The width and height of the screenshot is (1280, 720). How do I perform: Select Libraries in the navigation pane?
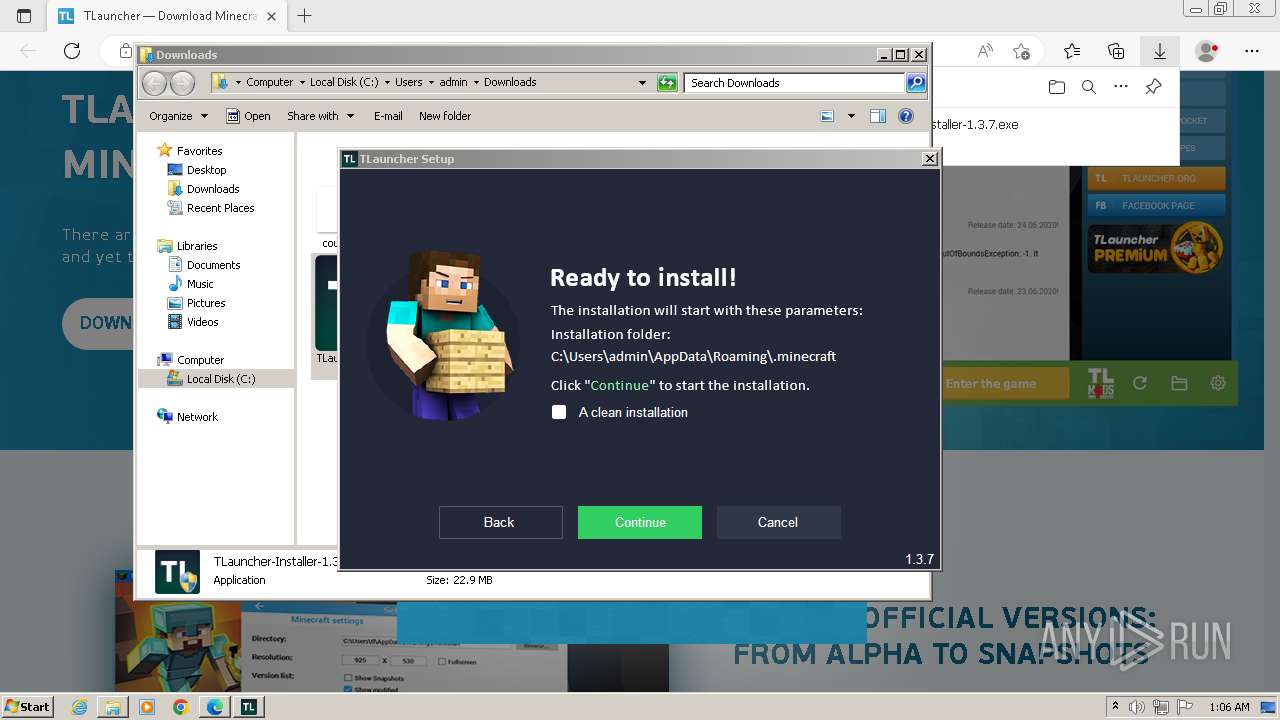tap(197, 246)
